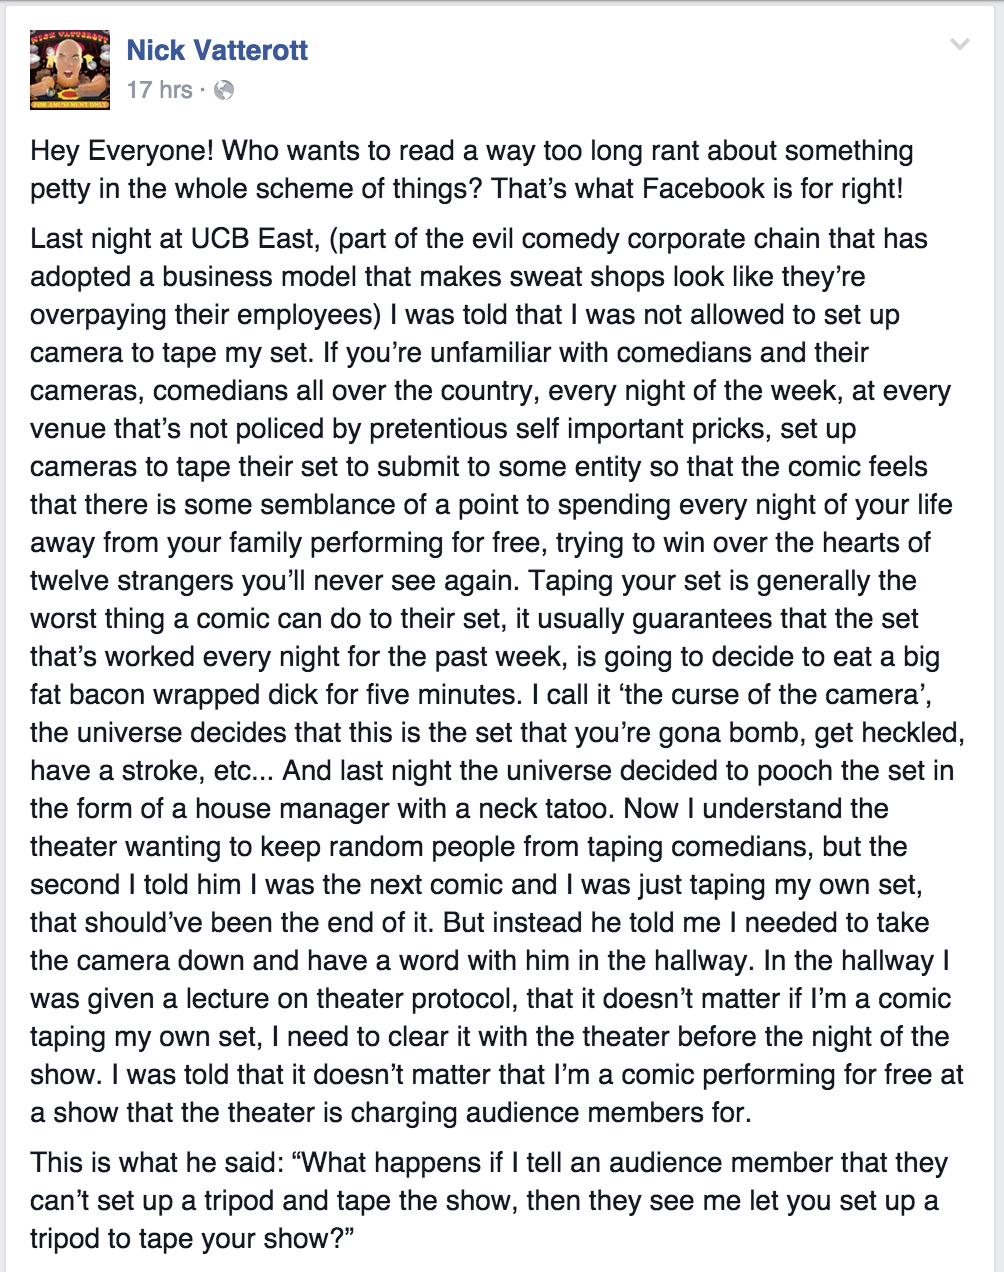Click the phrase "twelve strangers you'll never see again"

[273, 581]
